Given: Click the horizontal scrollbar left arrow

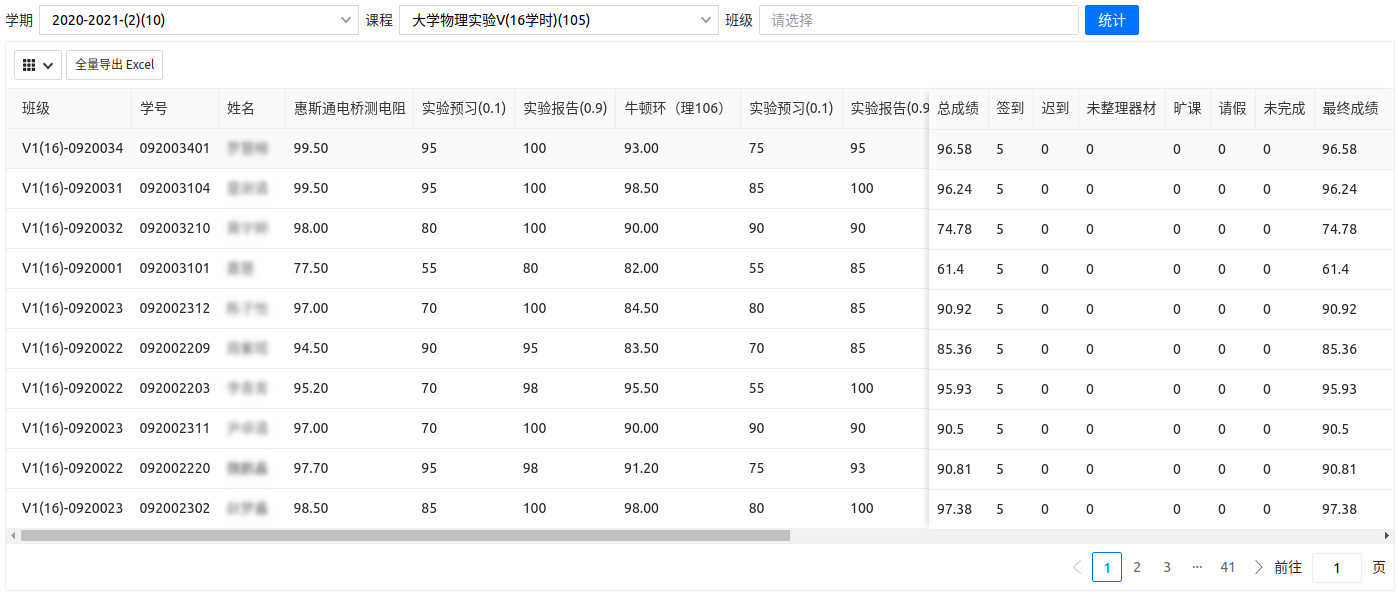Looking at the screenshot, I should 12,536.
